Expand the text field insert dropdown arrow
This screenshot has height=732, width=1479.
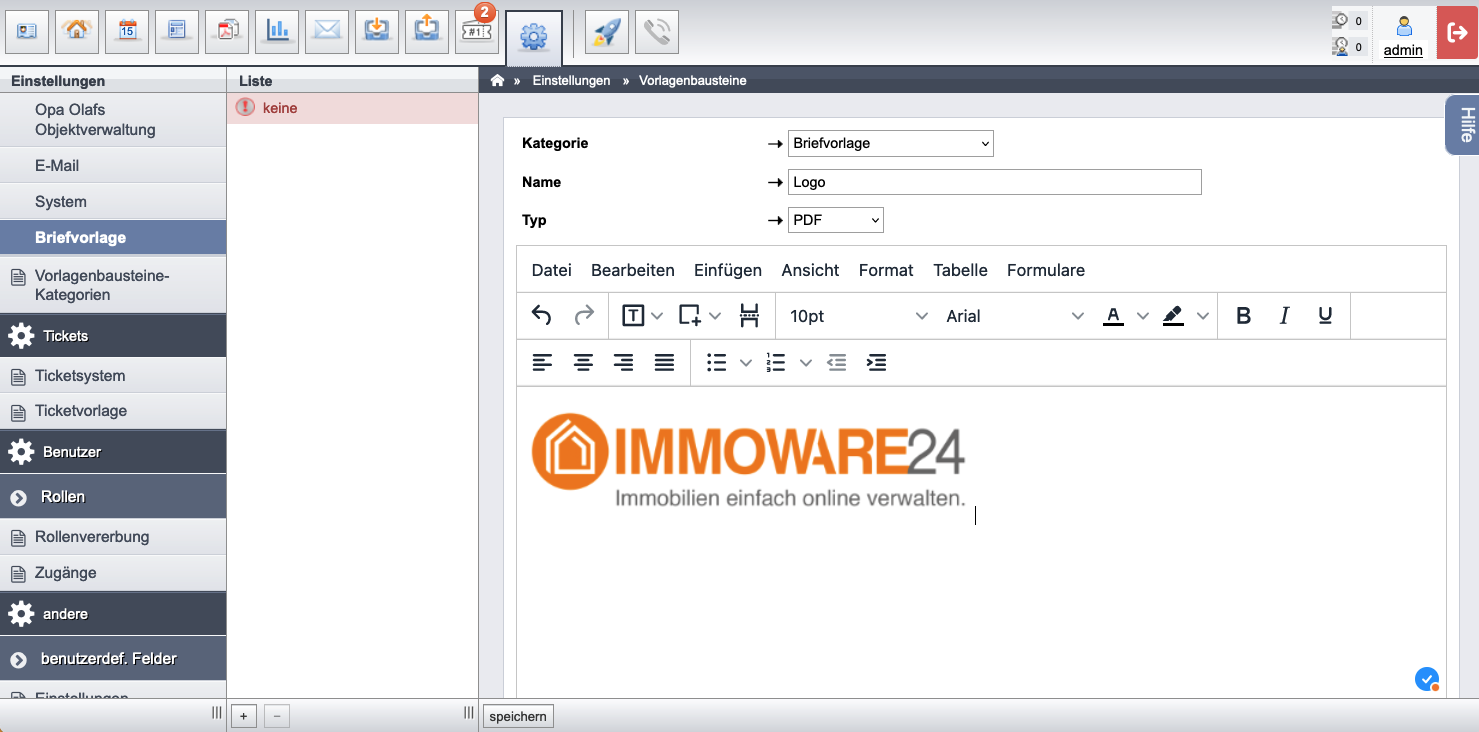point(657,316)
